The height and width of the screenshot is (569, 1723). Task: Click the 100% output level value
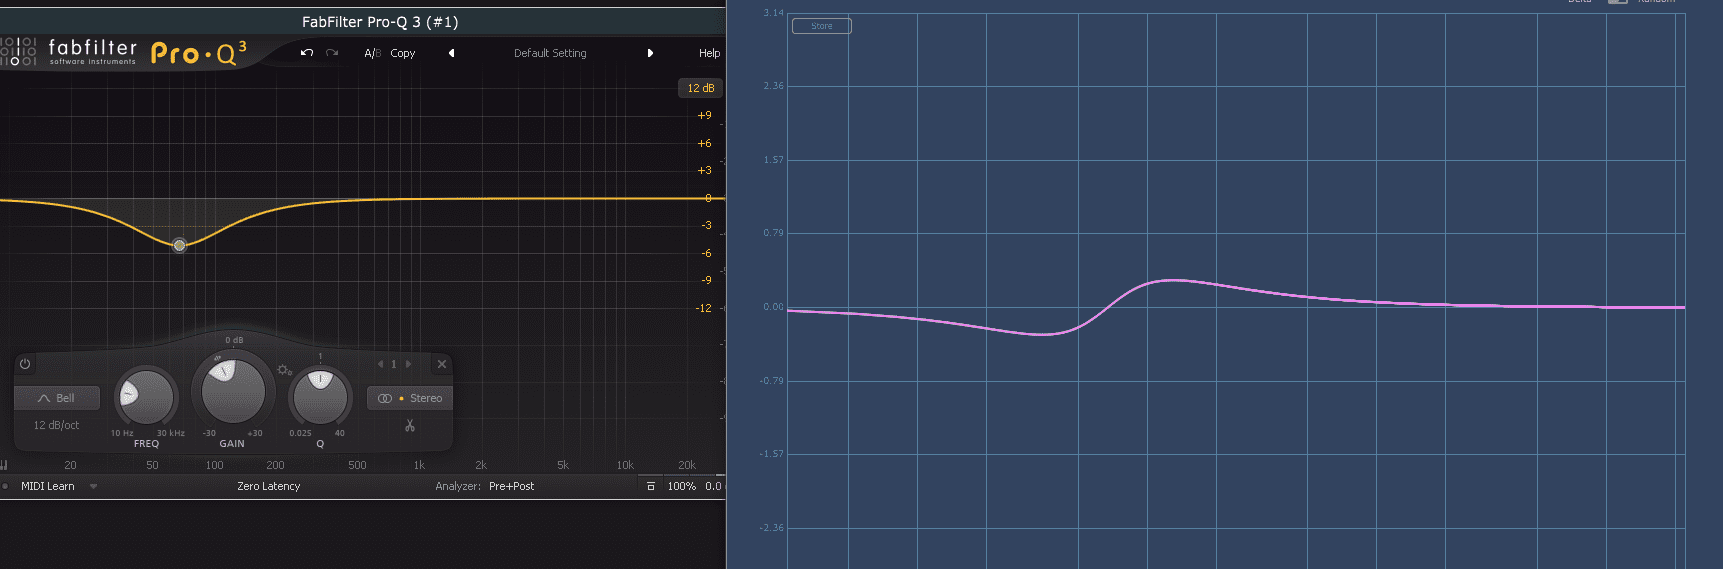pyautogui.click(x=682, y=486)
